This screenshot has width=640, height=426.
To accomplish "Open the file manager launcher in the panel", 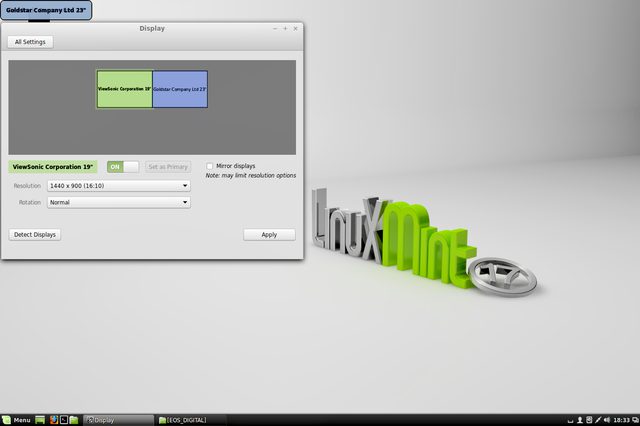I will [x=74, y=420].
